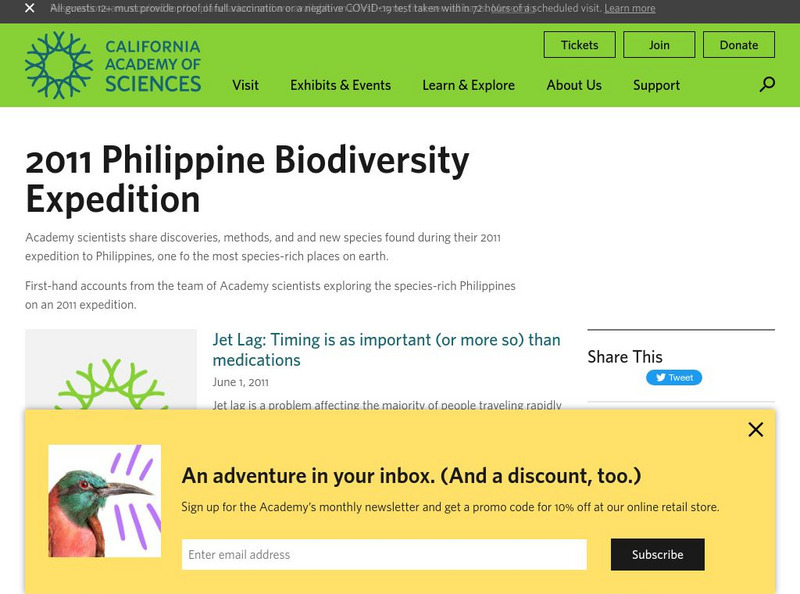800x594 pixels.
Task: Follow the Learn more link in banner
Action: pyautogui.click(x=630, y=8)
